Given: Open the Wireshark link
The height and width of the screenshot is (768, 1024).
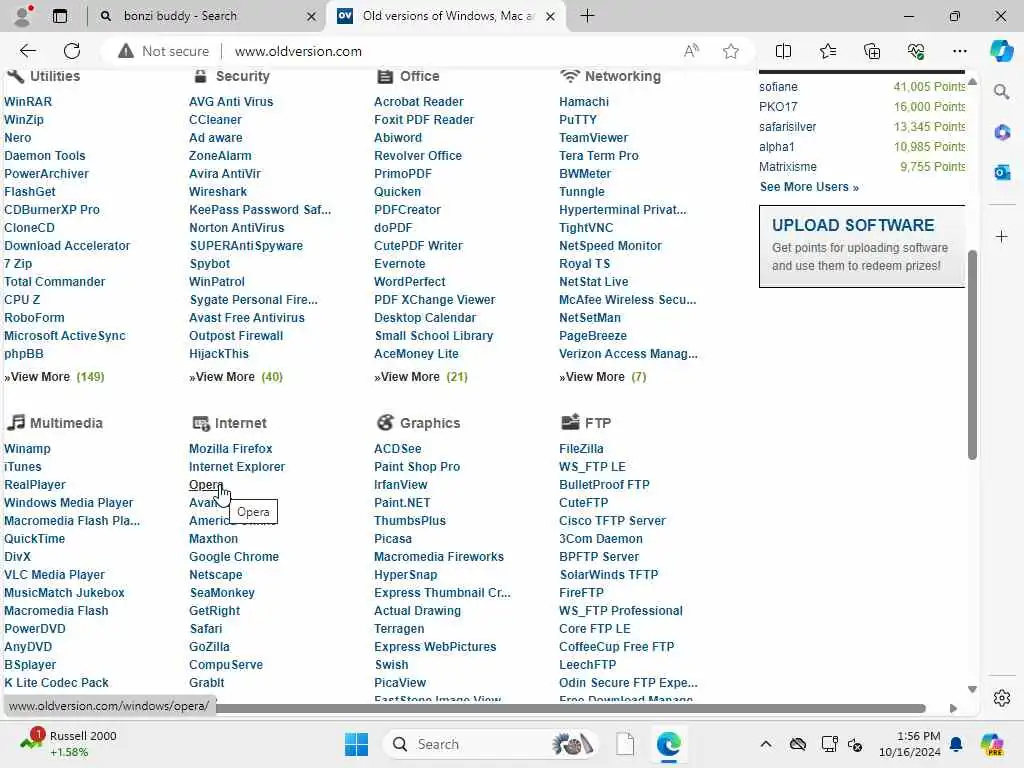Looking at the screenshot, I should point(218,192).
